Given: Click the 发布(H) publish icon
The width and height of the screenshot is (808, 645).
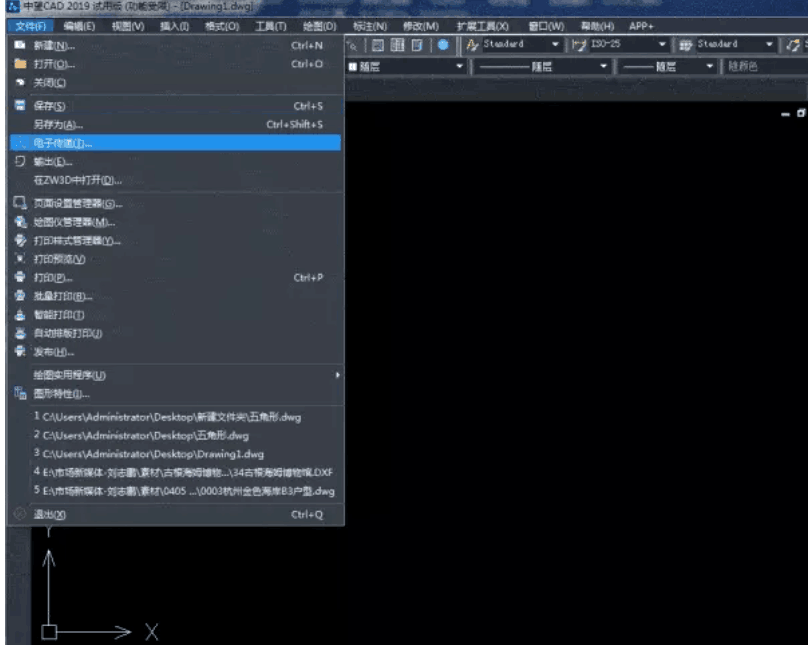Looking at the screenshot, I should coord(20,351).
